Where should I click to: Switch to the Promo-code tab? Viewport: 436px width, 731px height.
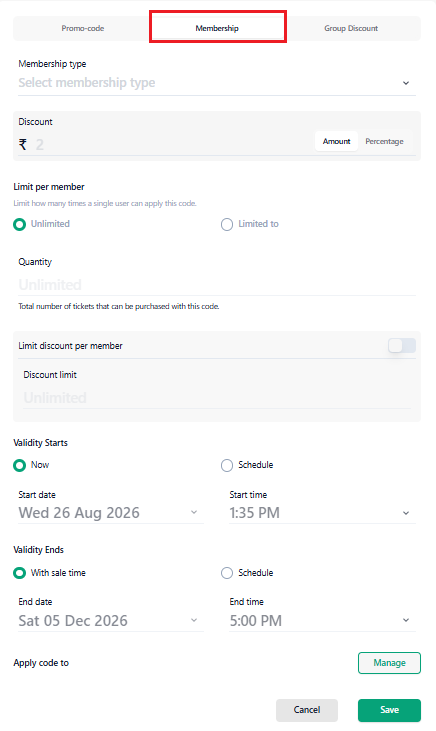click(83, 28)
